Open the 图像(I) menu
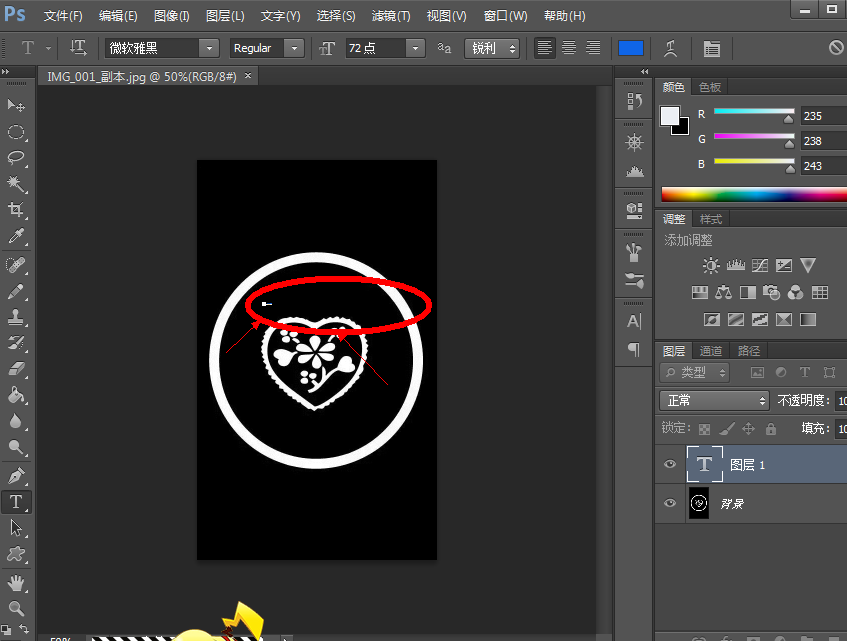Image resolution: width=847 pixels, height=641 pixels. [171, 16]
